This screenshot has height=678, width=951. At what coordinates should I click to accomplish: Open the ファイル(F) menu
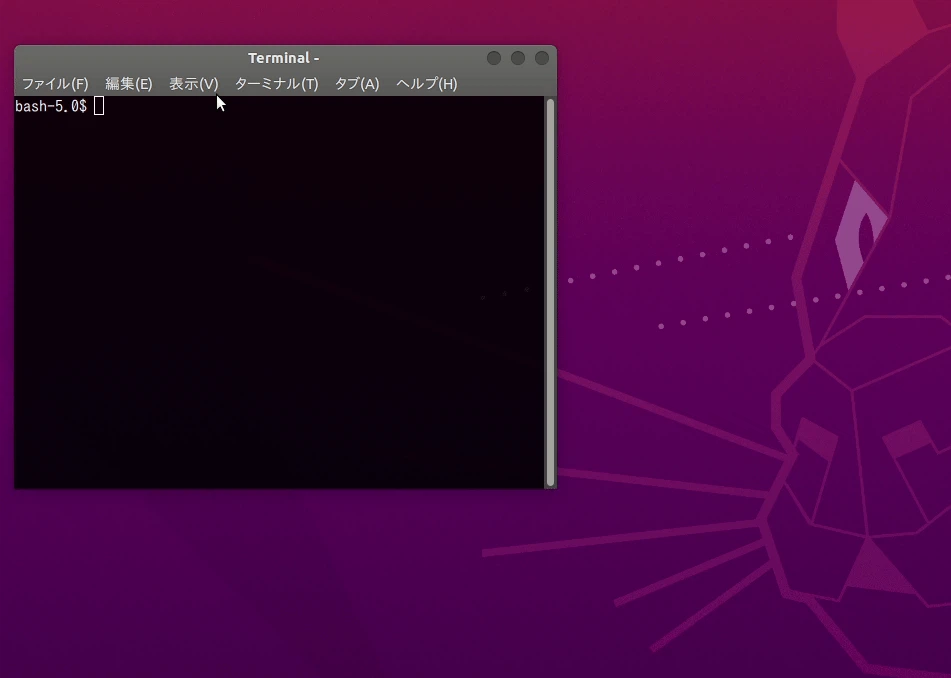55,84
